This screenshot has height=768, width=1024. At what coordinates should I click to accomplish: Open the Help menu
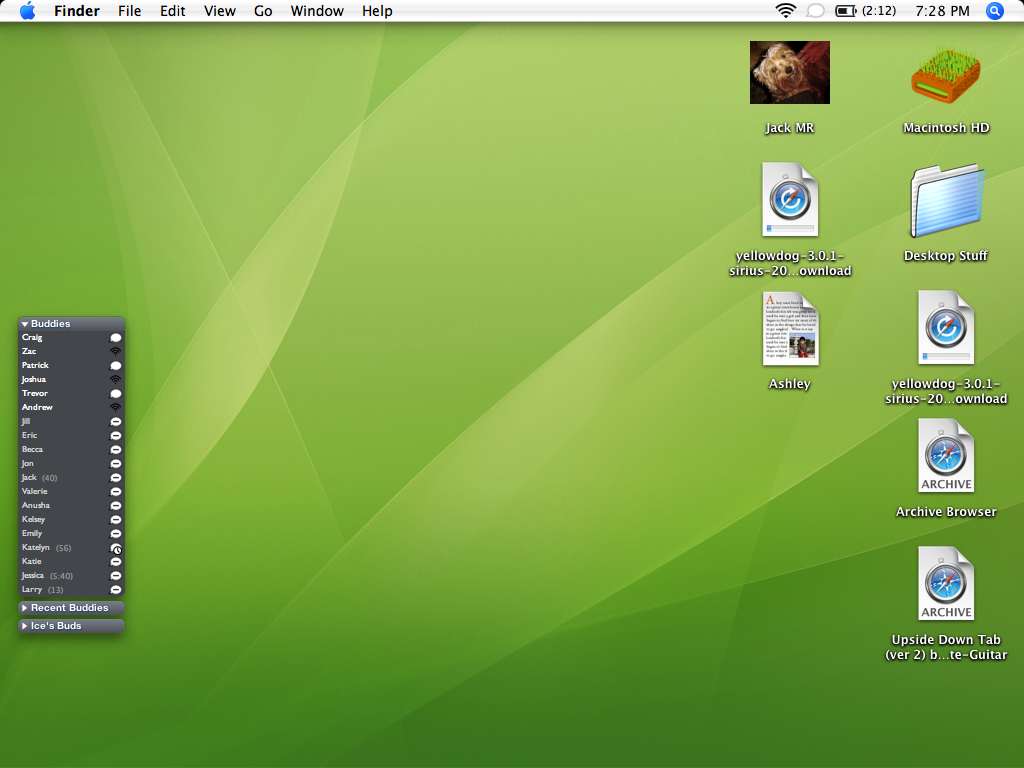pos(377,10)
